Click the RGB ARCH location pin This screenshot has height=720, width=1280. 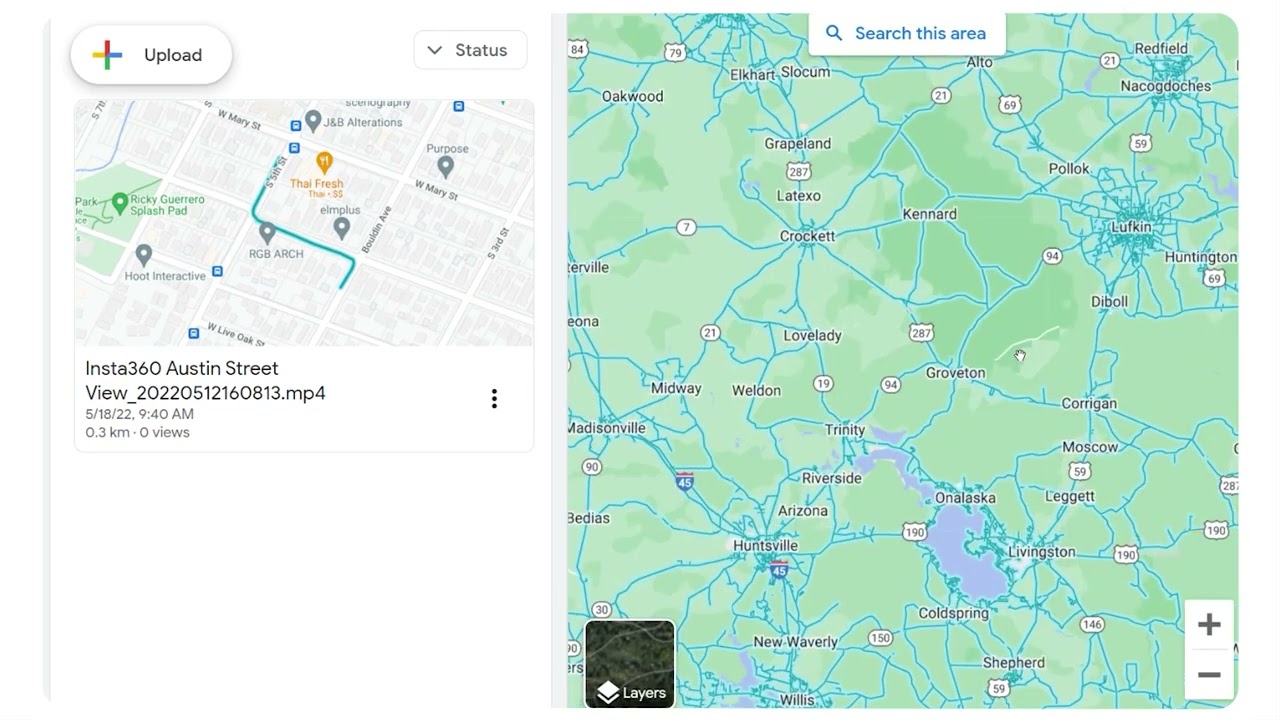tap(267, 233)
